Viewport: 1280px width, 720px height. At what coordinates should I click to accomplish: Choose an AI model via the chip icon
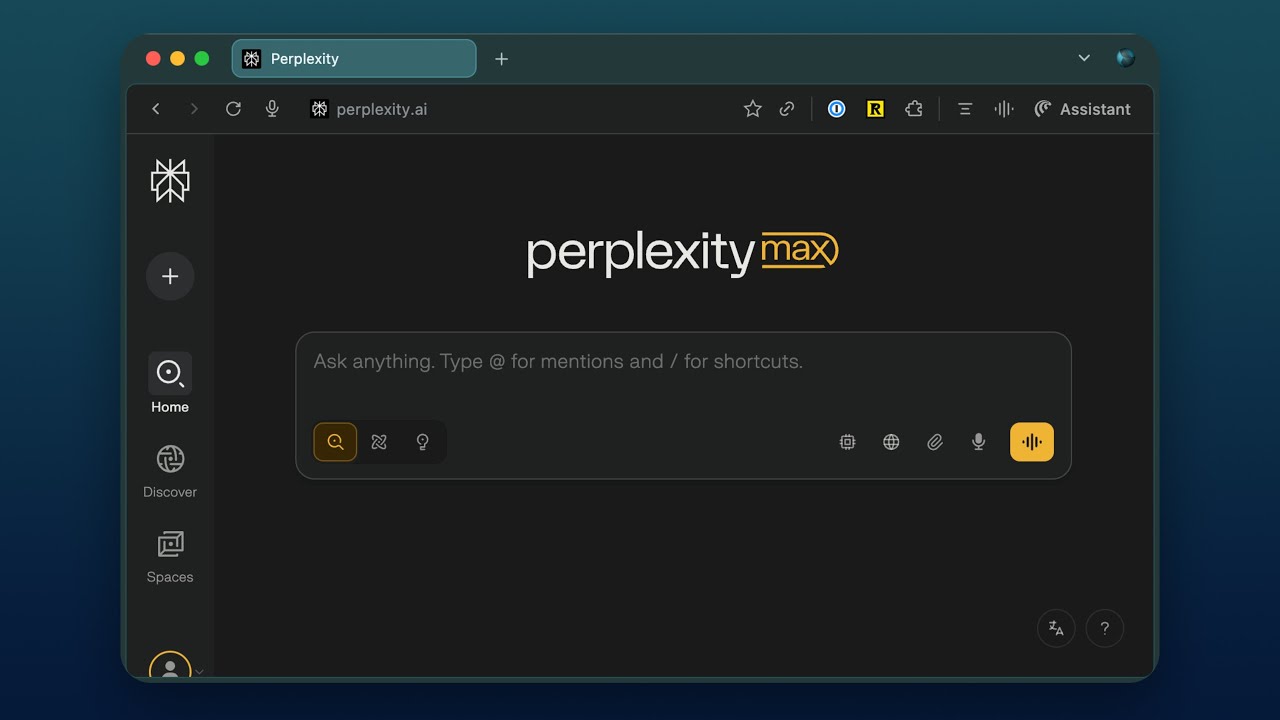(847, 442)
